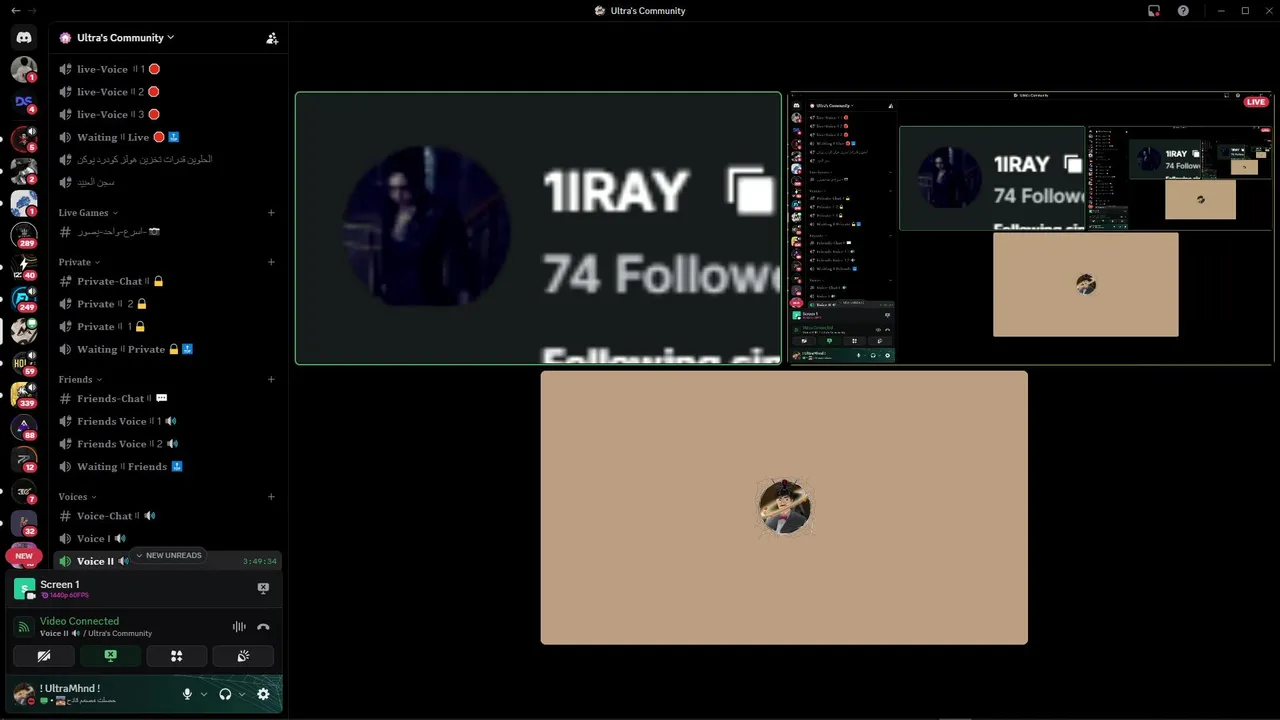Open Private-Chat text channel
Screen dimensions: 1280x720
click(167, 281)
